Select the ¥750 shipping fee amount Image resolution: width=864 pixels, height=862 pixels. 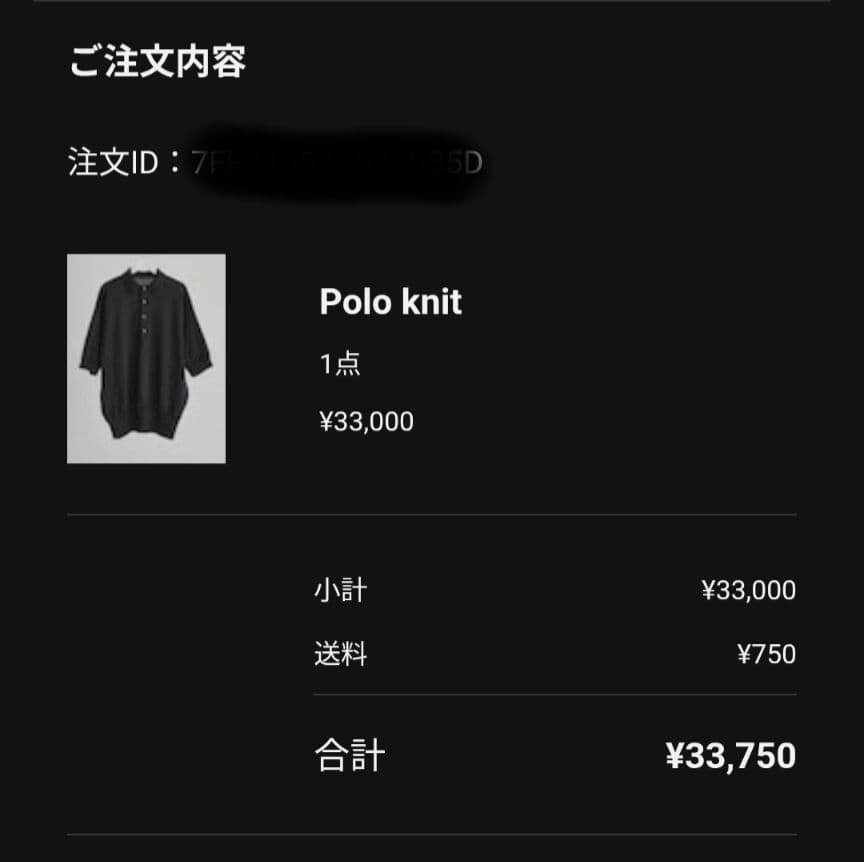coord(766,655)
